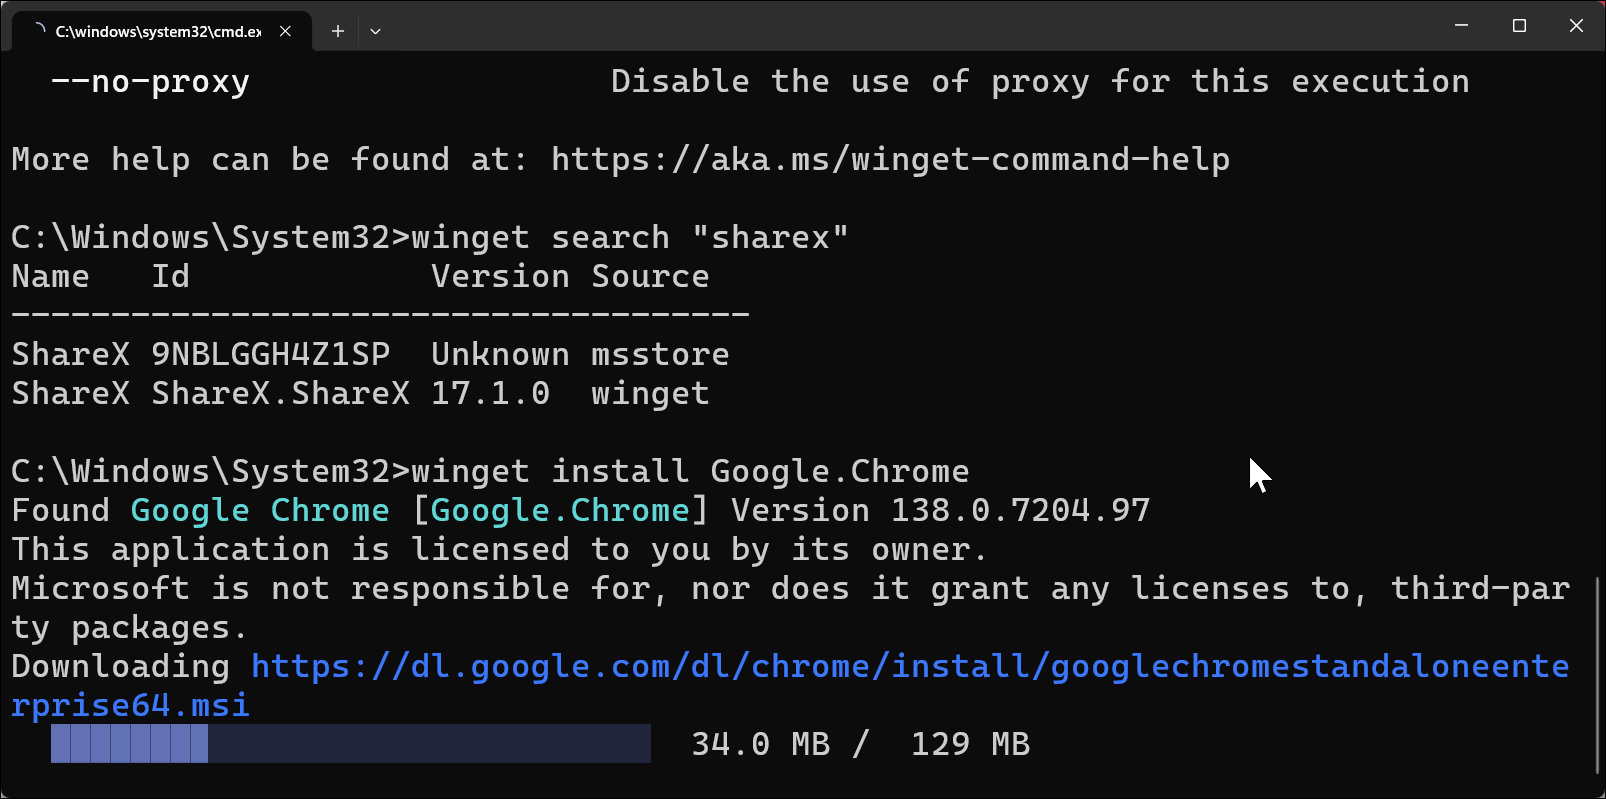Click the 34.0 MB / 129 MB size text
This screenshot has width=1606, height=799.
click(860, 745)
